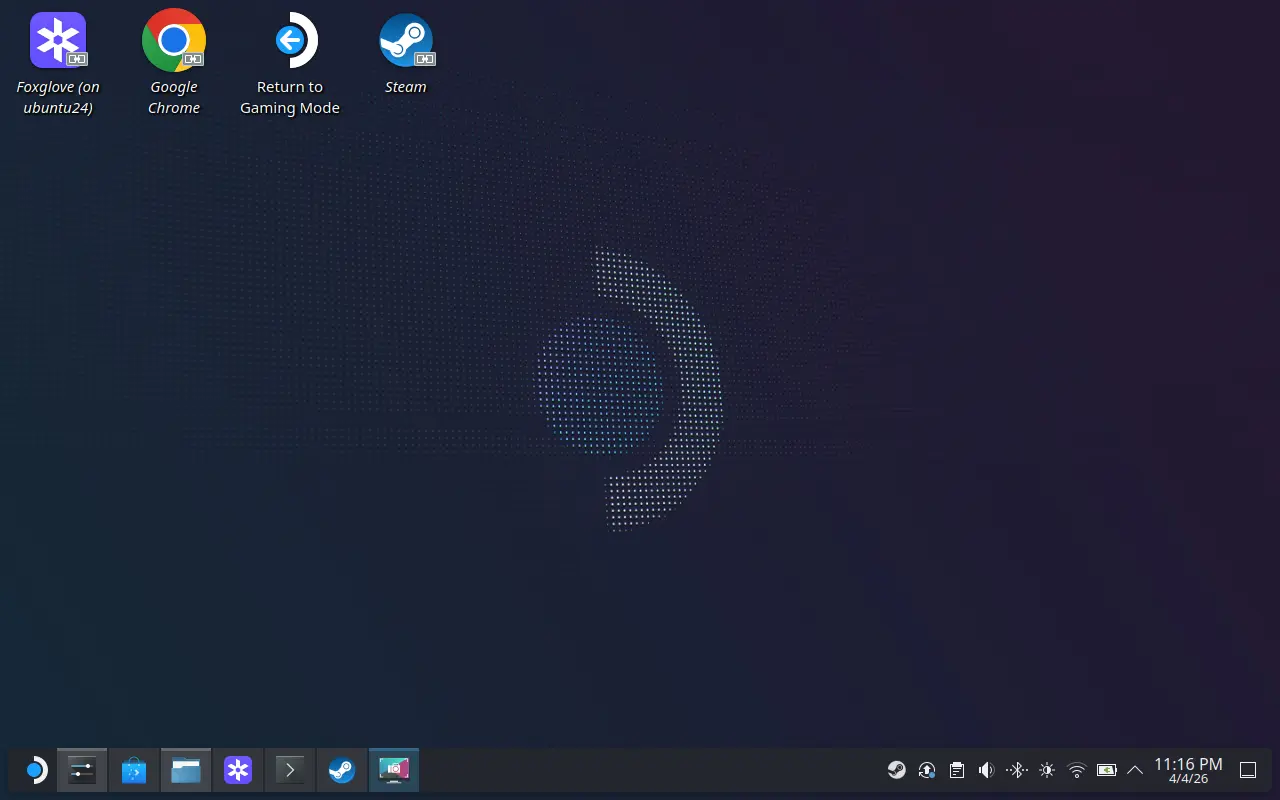Expand the hidden system tray icons
Image resolution: width=1280 pixels, height=800 pixels.
pyautogui.click(x=1135, y=770)
